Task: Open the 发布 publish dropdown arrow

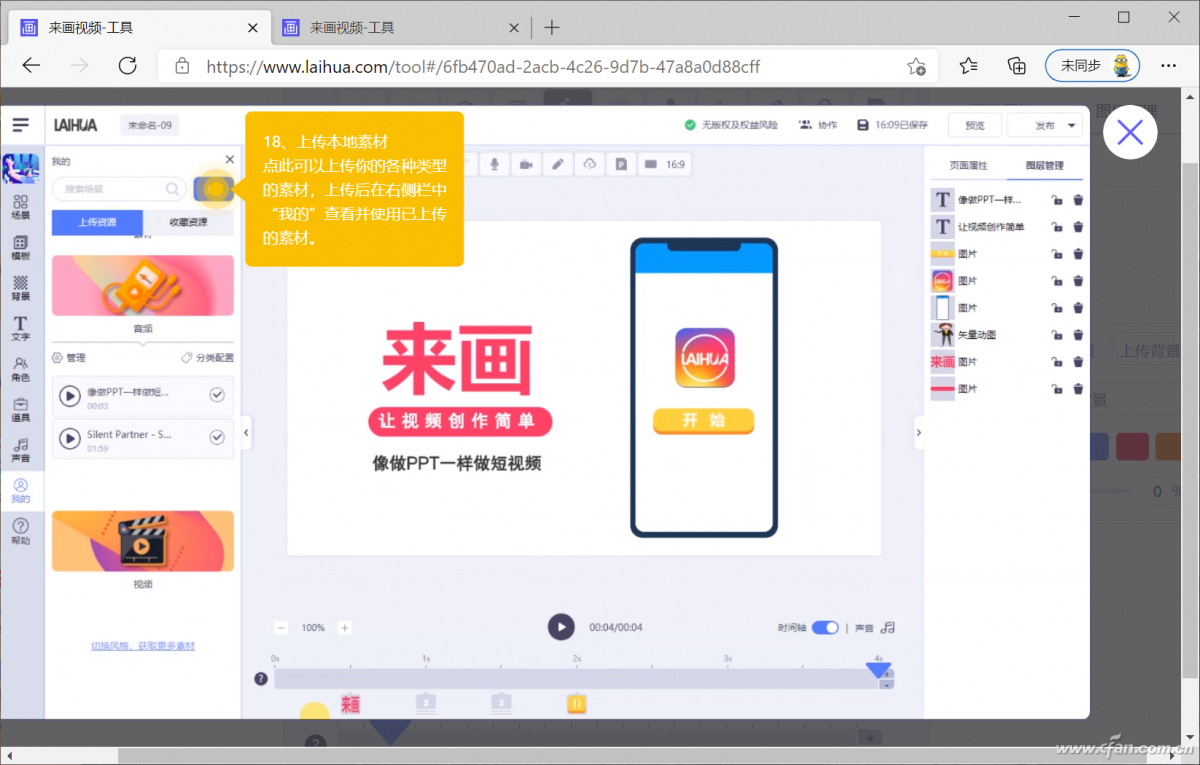Action: (x=1072, y=125)
